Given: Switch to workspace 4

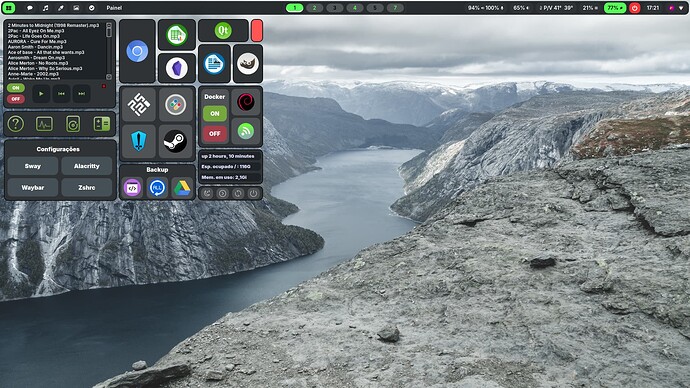Looking at the screenshot, I should [x=355, y=8].
